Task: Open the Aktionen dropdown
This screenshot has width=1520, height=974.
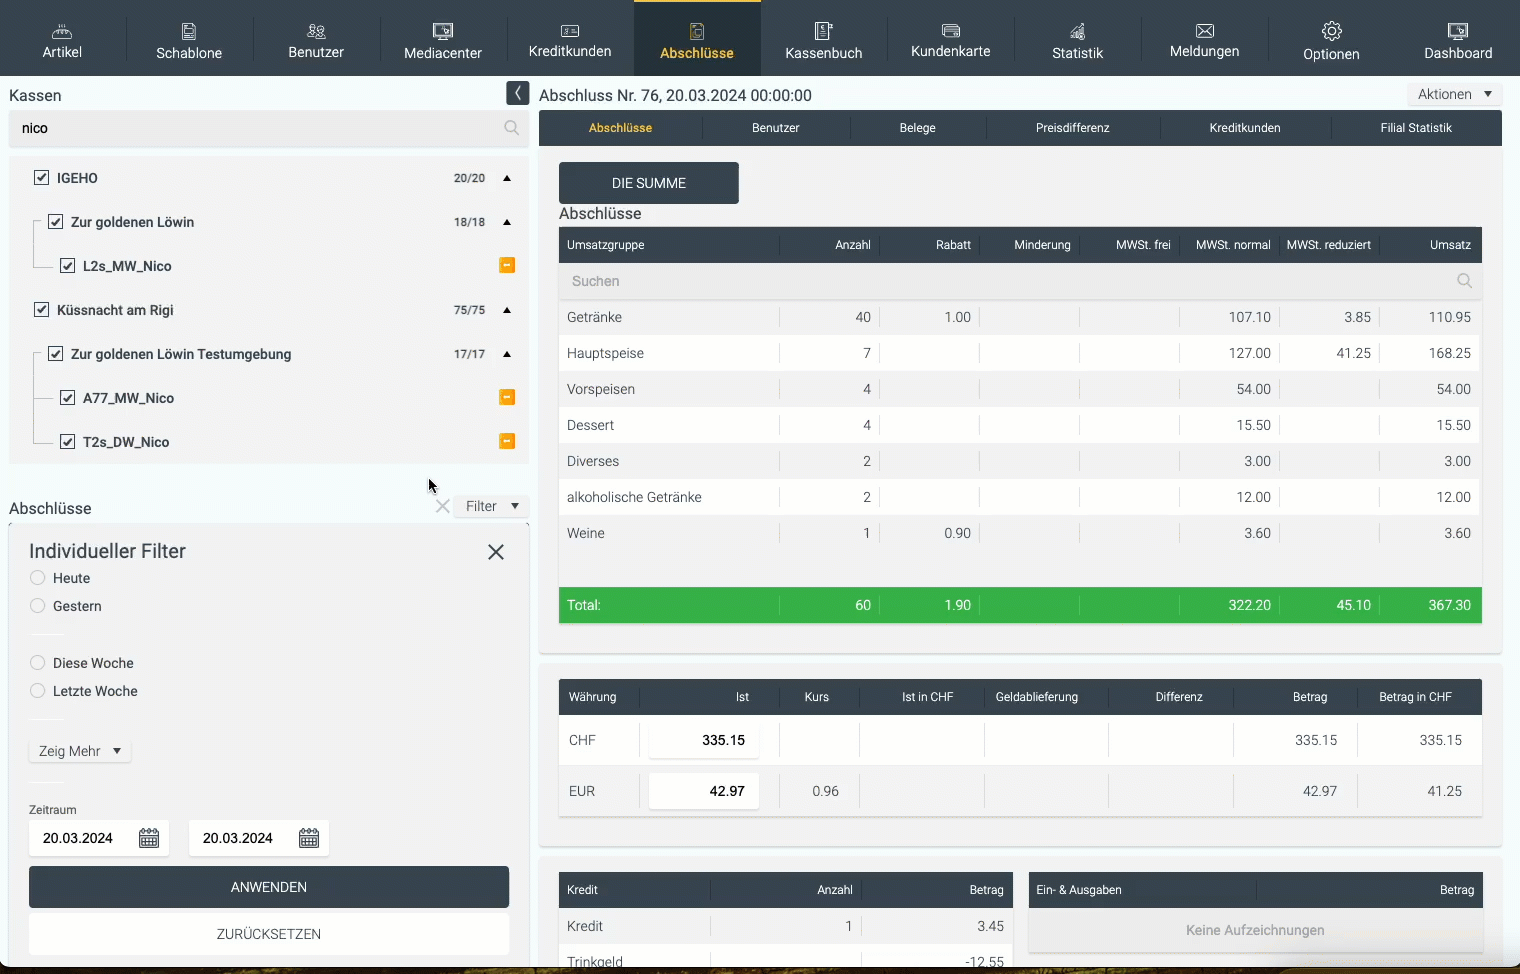Action: pyautogui.click(x=1454, y=94)
